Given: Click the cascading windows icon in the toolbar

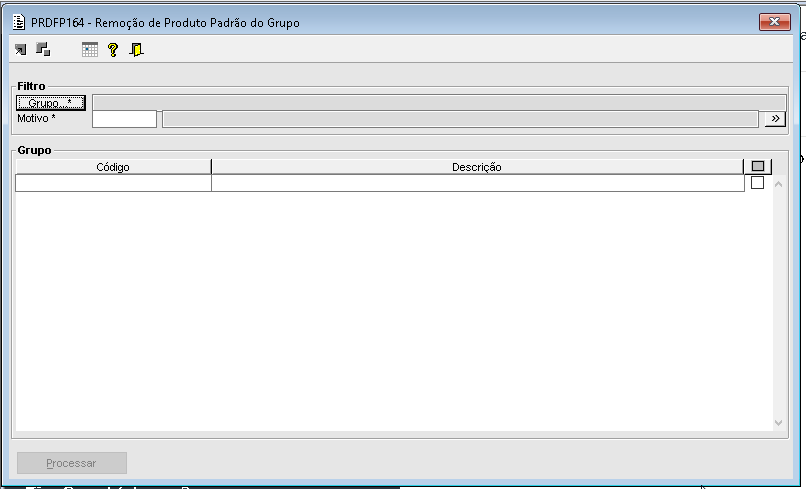Looking at the screenshot, I should [43, 49].
